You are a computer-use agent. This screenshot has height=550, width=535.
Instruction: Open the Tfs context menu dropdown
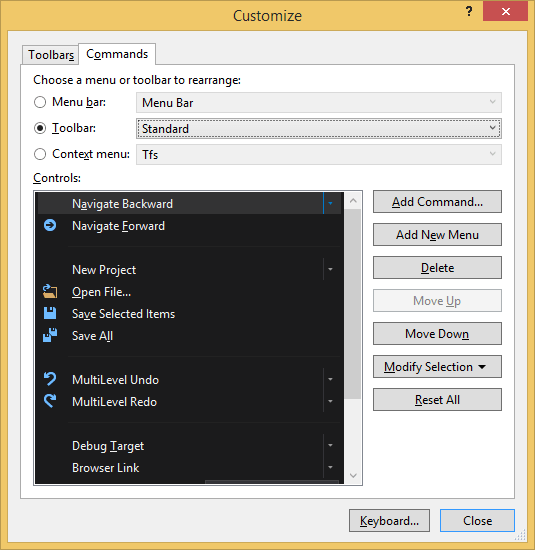pos(319,154)
